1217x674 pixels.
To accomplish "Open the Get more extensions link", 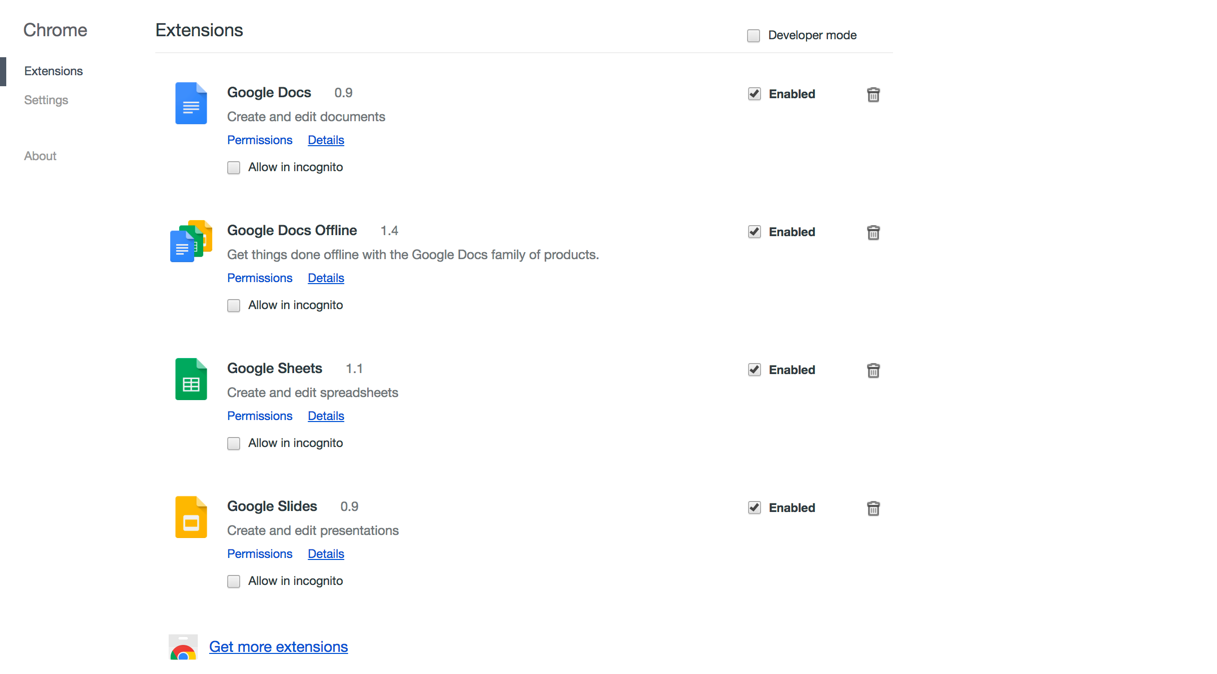I will 278,647.
